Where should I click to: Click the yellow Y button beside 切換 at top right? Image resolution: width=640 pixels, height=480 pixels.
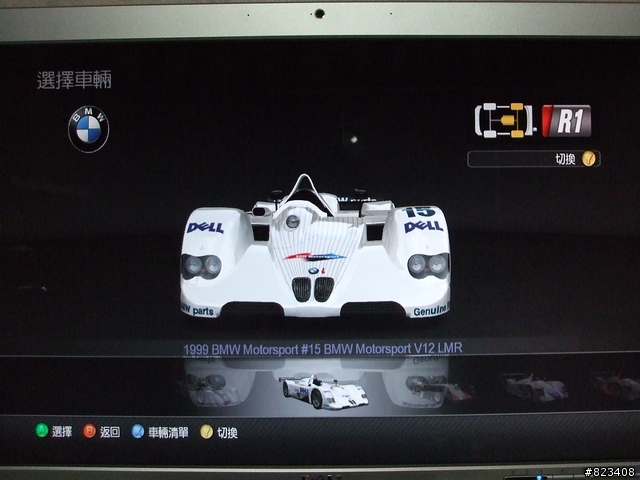[589, 158]
